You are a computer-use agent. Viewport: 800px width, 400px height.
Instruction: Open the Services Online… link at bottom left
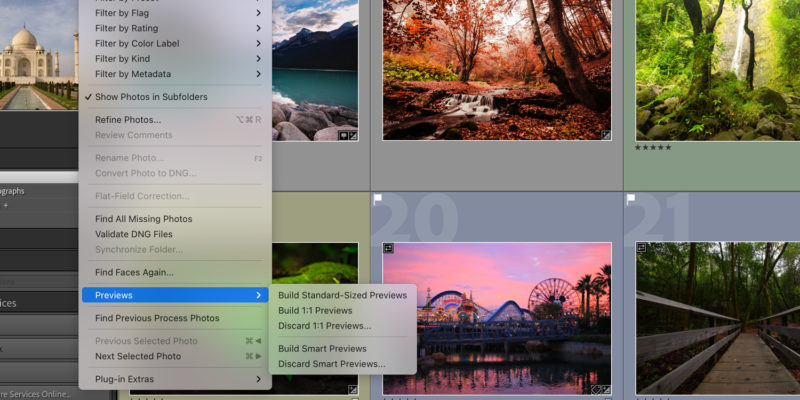click(x=36, y=394)
